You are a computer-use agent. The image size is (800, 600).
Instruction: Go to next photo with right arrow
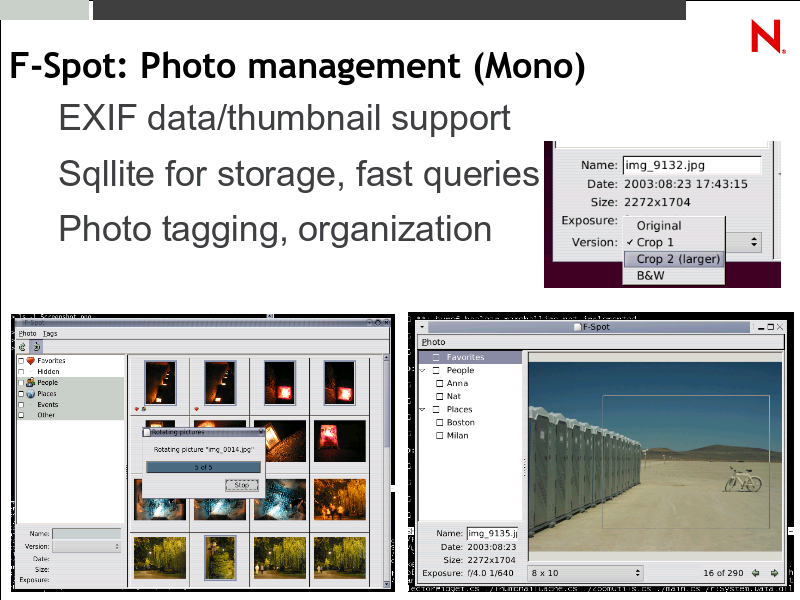click(x=774, y=573)
